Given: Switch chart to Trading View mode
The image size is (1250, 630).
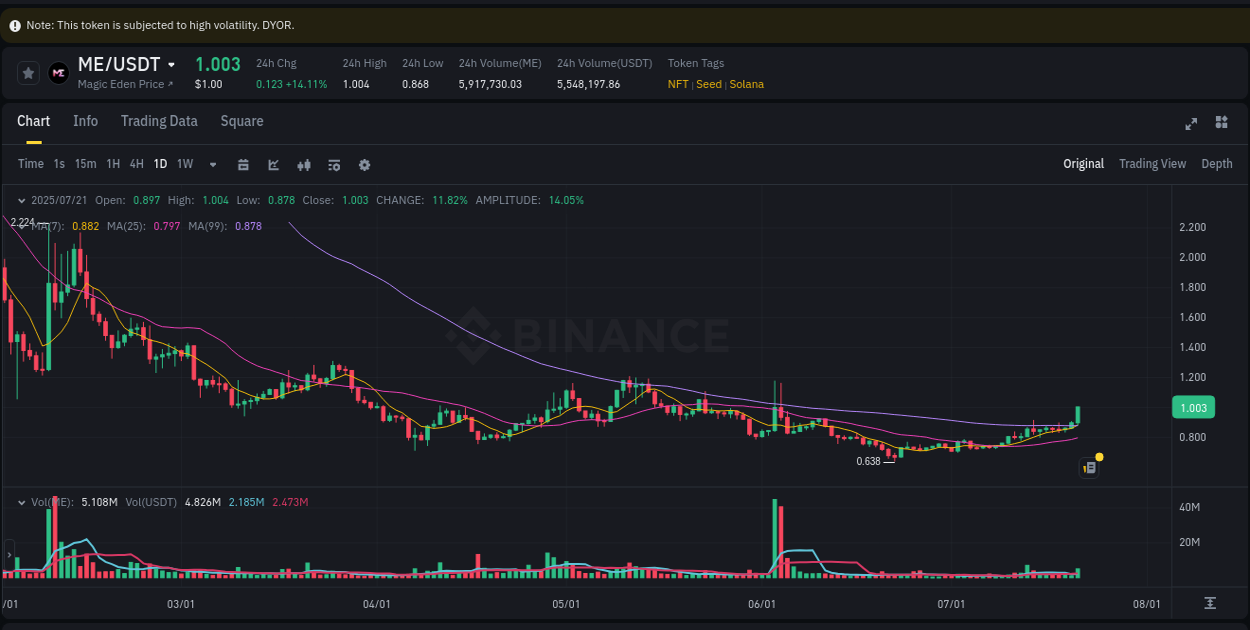Looking at the screenshot, I should coord(1152,163).
